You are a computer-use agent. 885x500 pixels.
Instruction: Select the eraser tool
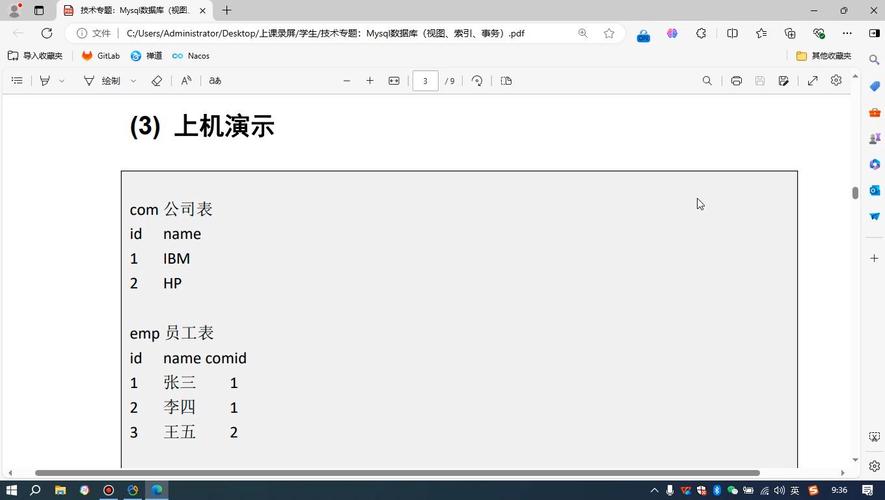coord(157,81)
